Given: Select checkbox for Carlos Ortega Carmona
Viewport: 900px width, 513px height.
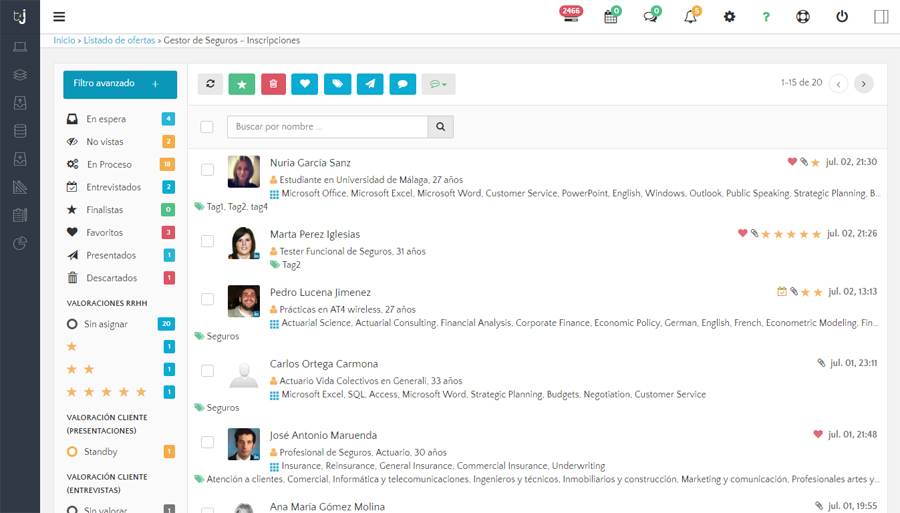Looking at the screenshot, I should pyautogui.click(x=207, y=371).
